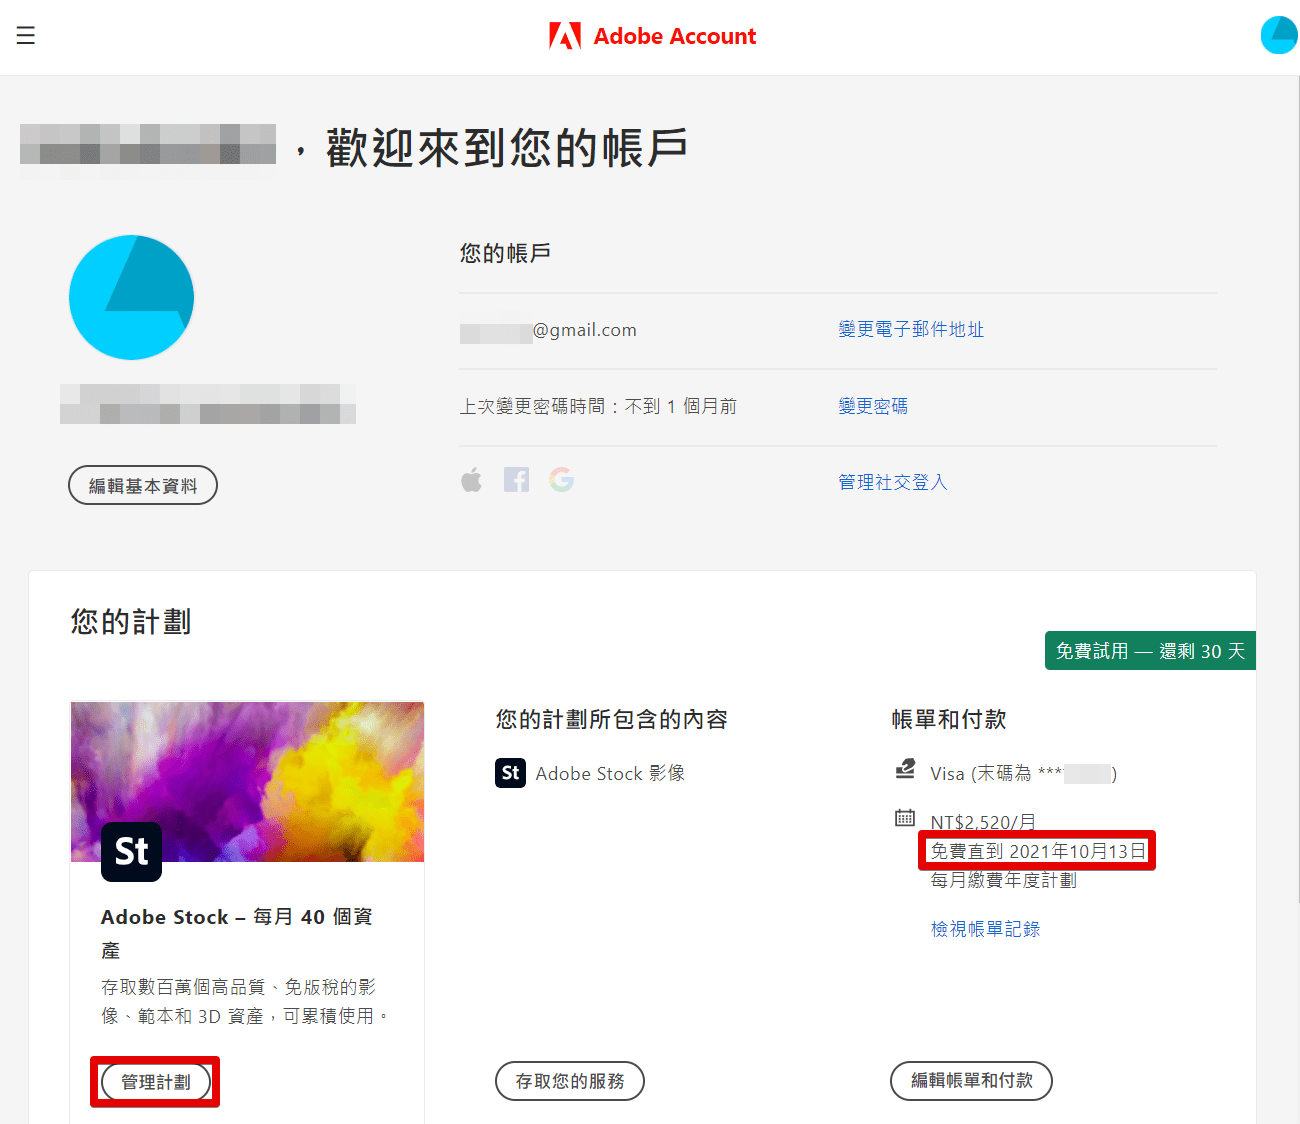The height and width of the screenshot is (1124, 1300).
Task: Click the 免費試用 — 還剩 30 天 badge
Action: pyautogui.click(x=1150, y=651)
